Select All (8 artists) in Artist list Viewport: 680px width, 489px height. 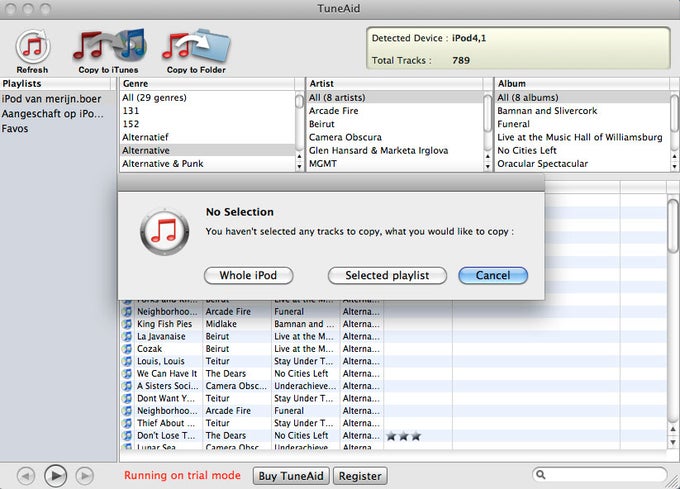click(x=395, y=98)
